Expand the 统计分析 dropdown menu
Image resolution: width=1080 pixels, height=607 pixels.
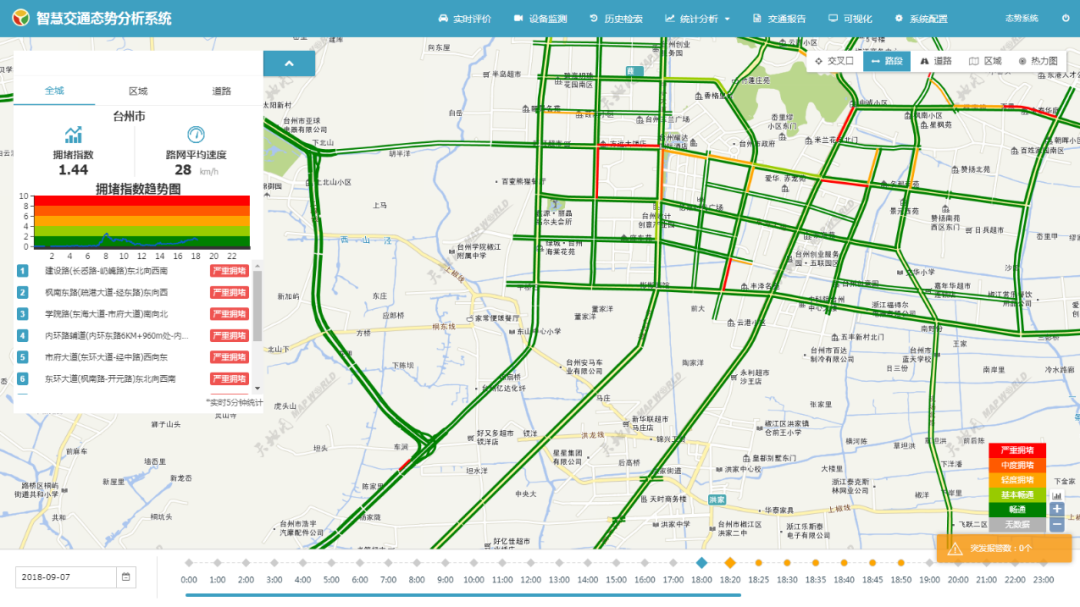[x=697, y=19]
